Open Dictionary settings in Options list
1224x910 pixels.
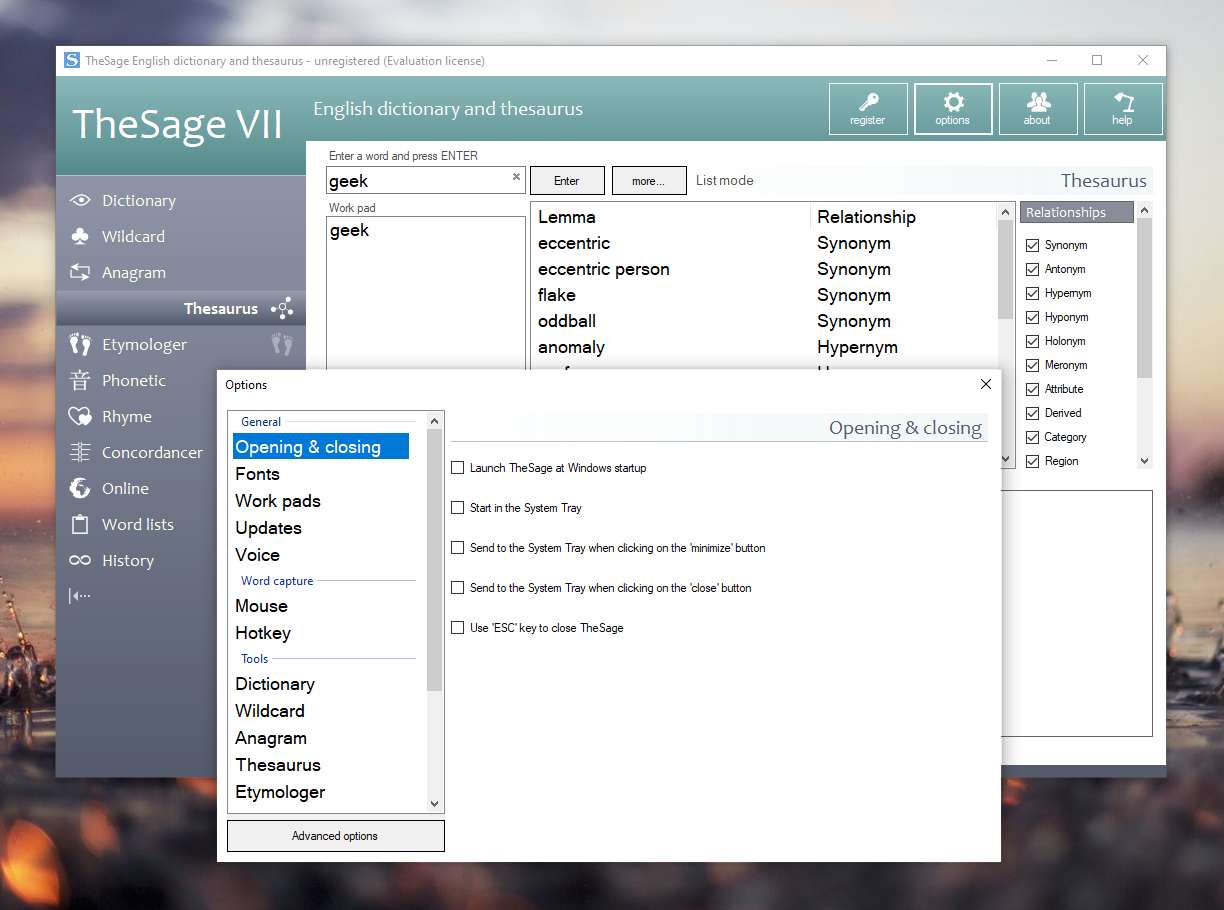click(x=275, y=684)
